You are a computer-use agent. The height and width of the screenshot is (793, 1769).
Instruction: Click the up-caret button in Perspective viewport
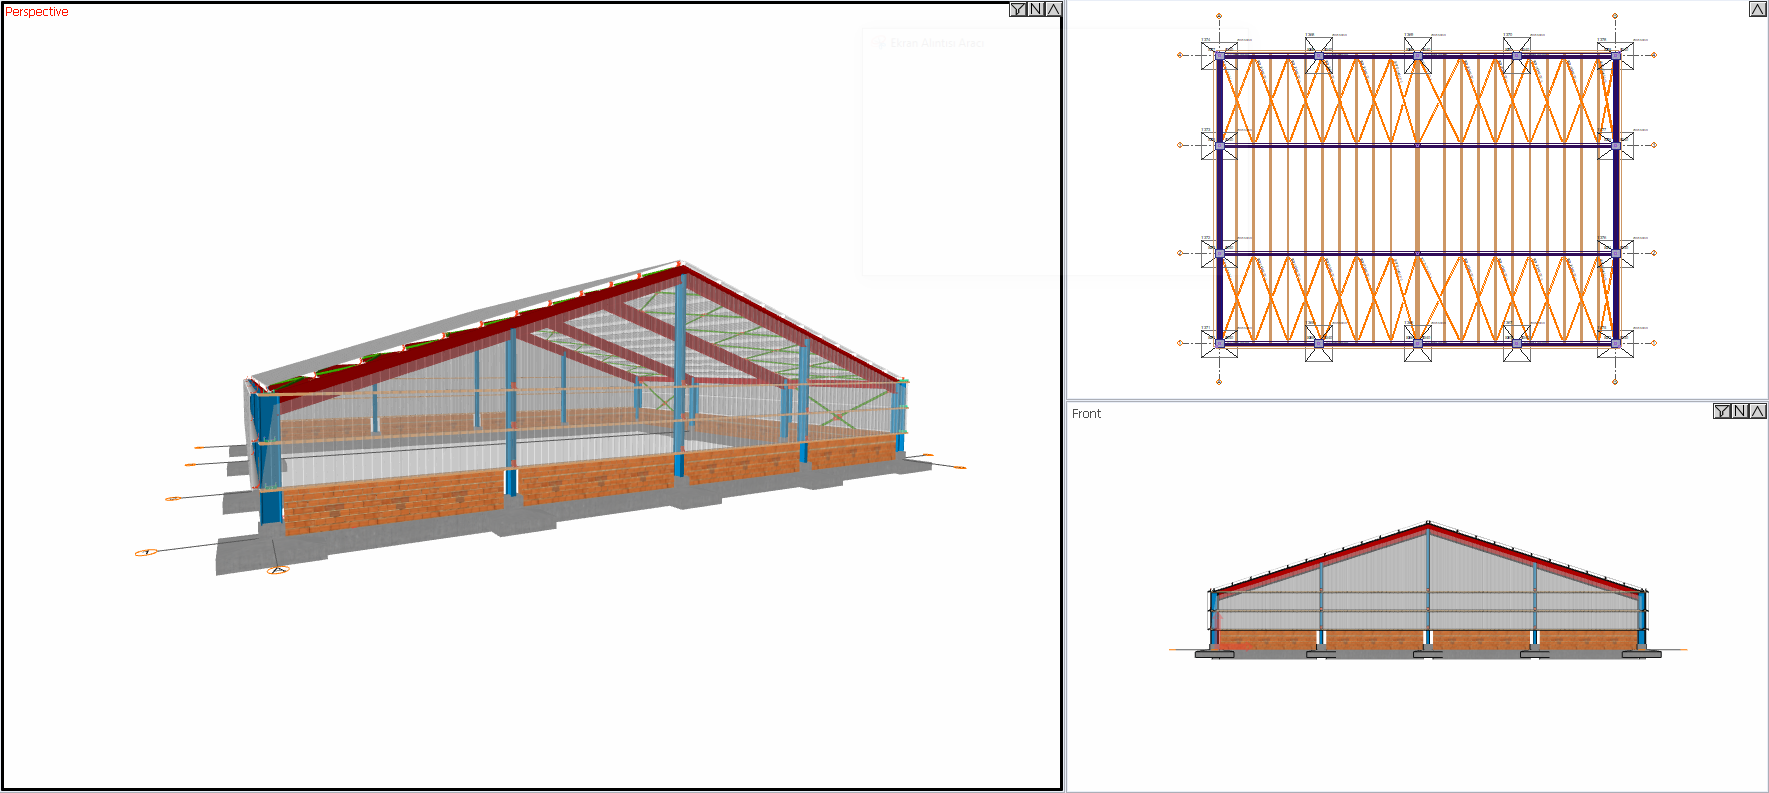1053,9
